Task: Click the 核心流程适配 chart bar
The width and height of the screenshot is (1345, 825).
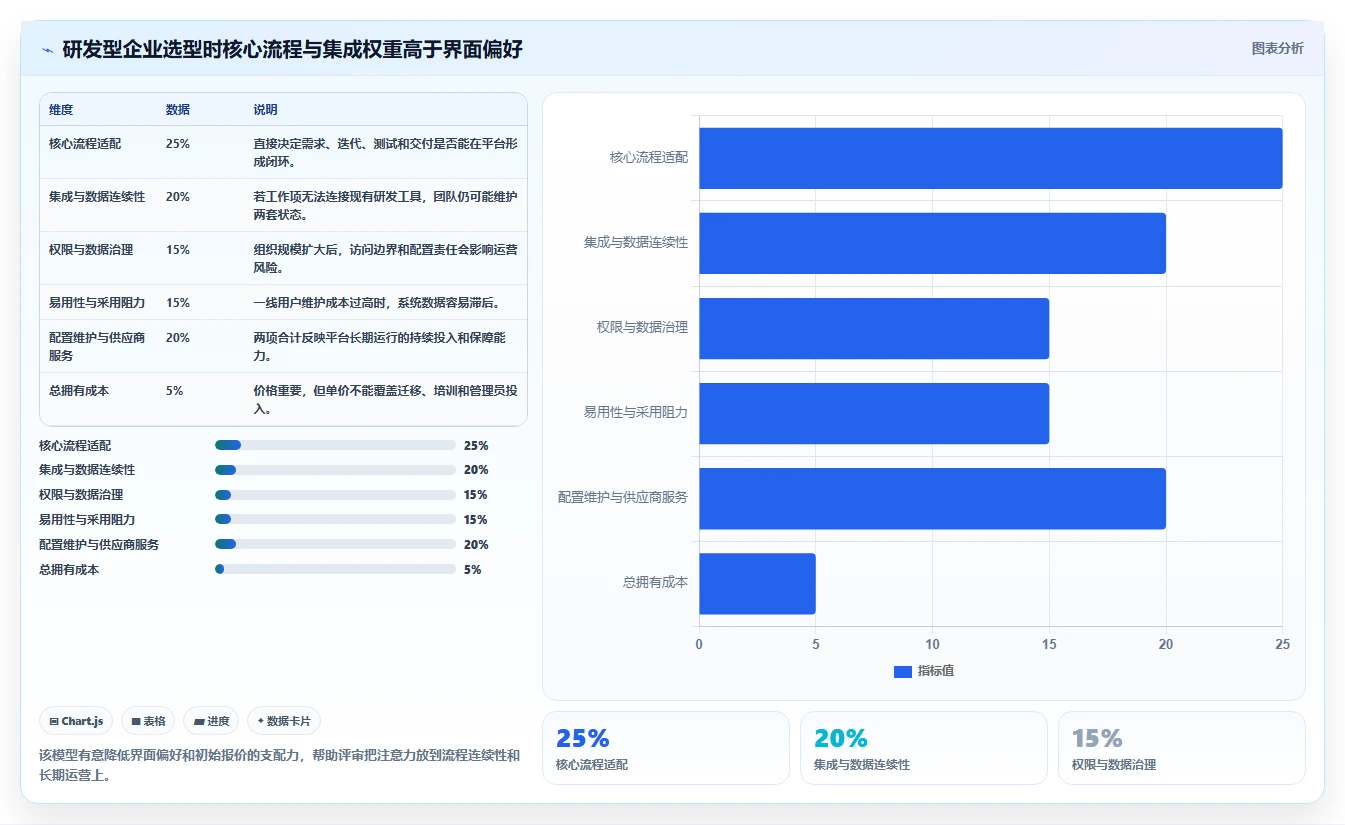Action: pos(990,158)
